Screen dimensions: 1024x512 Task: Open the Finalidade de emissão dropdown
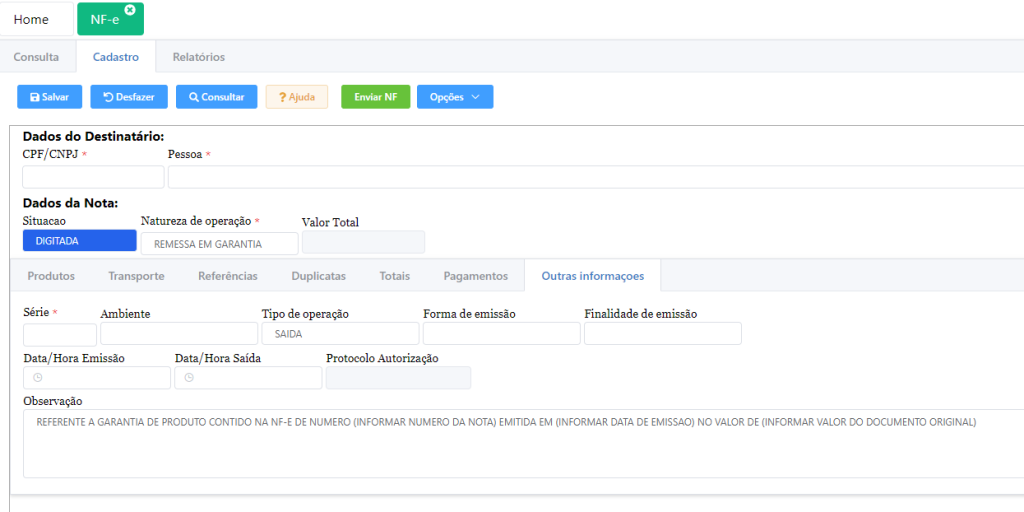pos(662,334)
